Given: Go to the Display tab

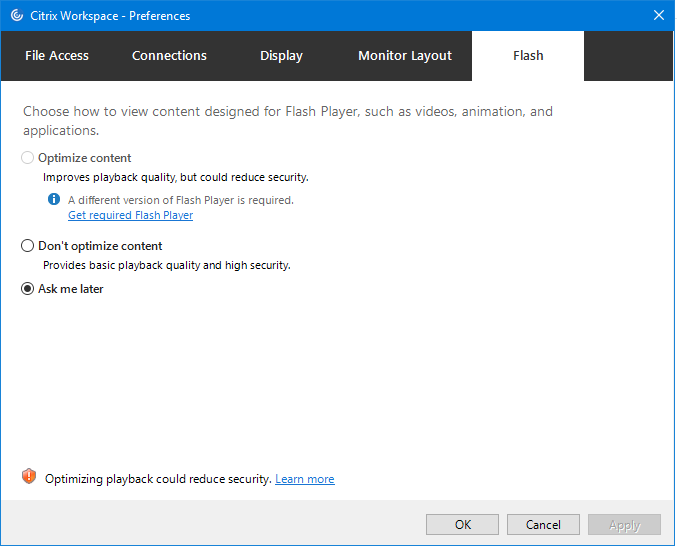Looking at the screenshot, I should pos(281,56).
